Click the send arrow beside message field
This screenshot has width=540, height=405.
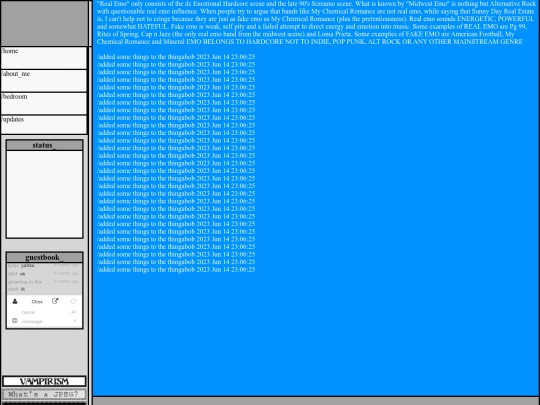click(75, 321)
